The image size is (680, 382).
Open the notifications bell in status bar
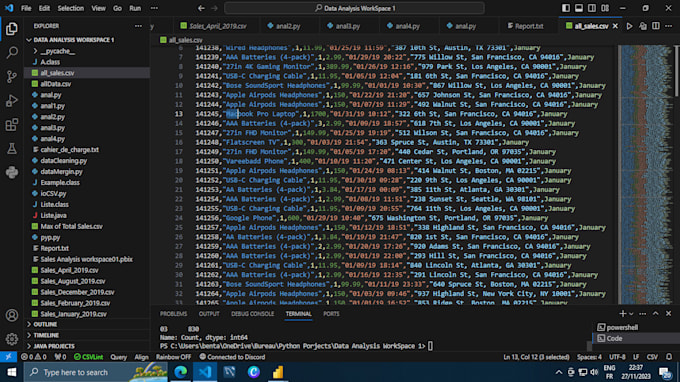click(x=669, y=357)
